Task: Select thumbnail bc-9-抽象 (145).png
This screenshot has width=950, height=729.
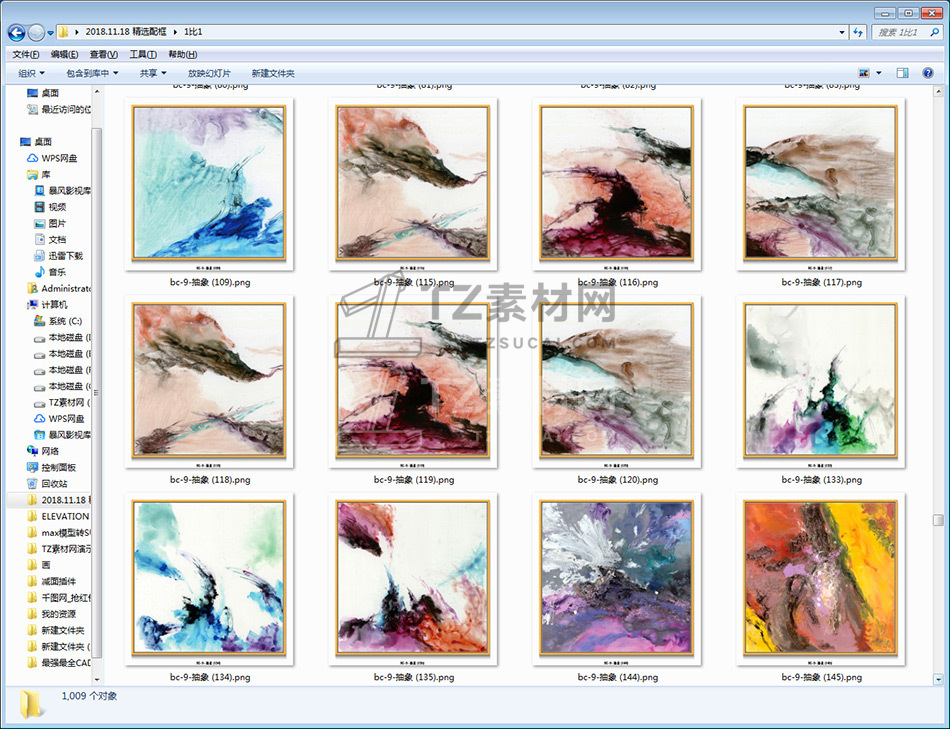Action: tap(820, 580)
